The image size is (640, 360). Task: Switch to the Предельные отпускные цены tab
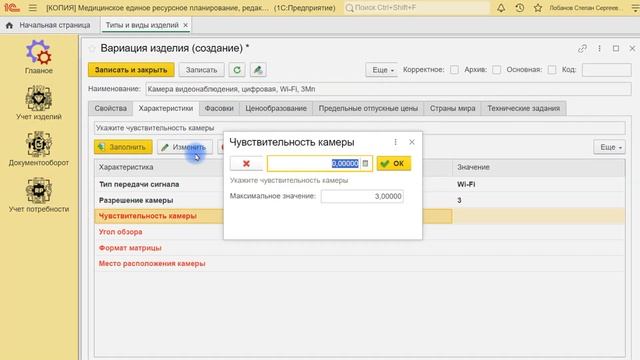click(x=368, y=109)
